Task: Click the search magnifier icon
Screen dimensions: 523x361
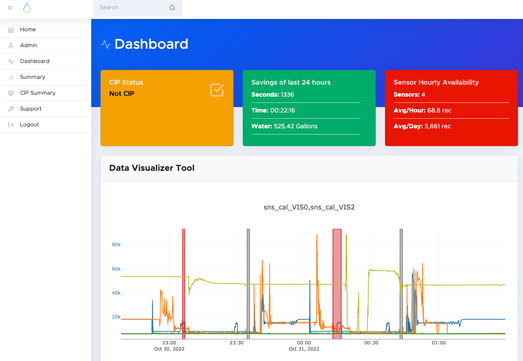Action: 172,8
